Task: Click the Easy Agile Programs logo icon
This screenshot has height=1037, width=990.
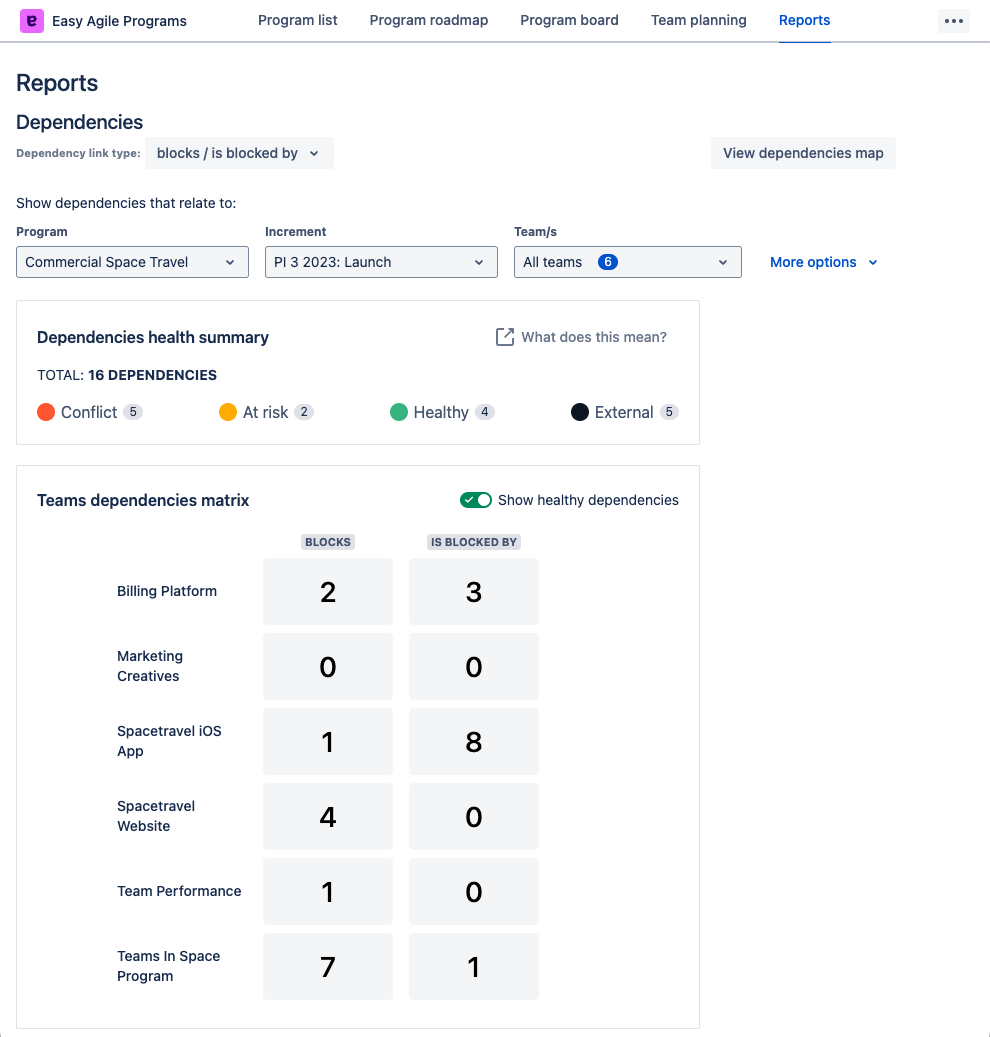Action: (x=34, y=20)
